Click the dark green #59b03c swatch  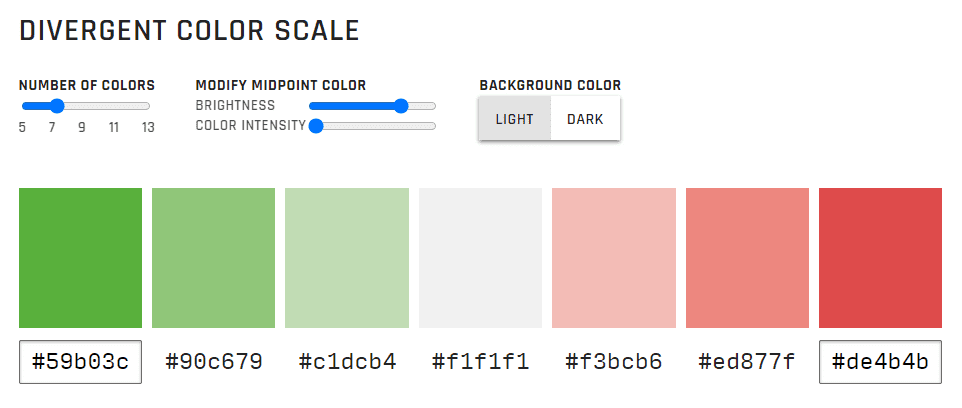80,258
